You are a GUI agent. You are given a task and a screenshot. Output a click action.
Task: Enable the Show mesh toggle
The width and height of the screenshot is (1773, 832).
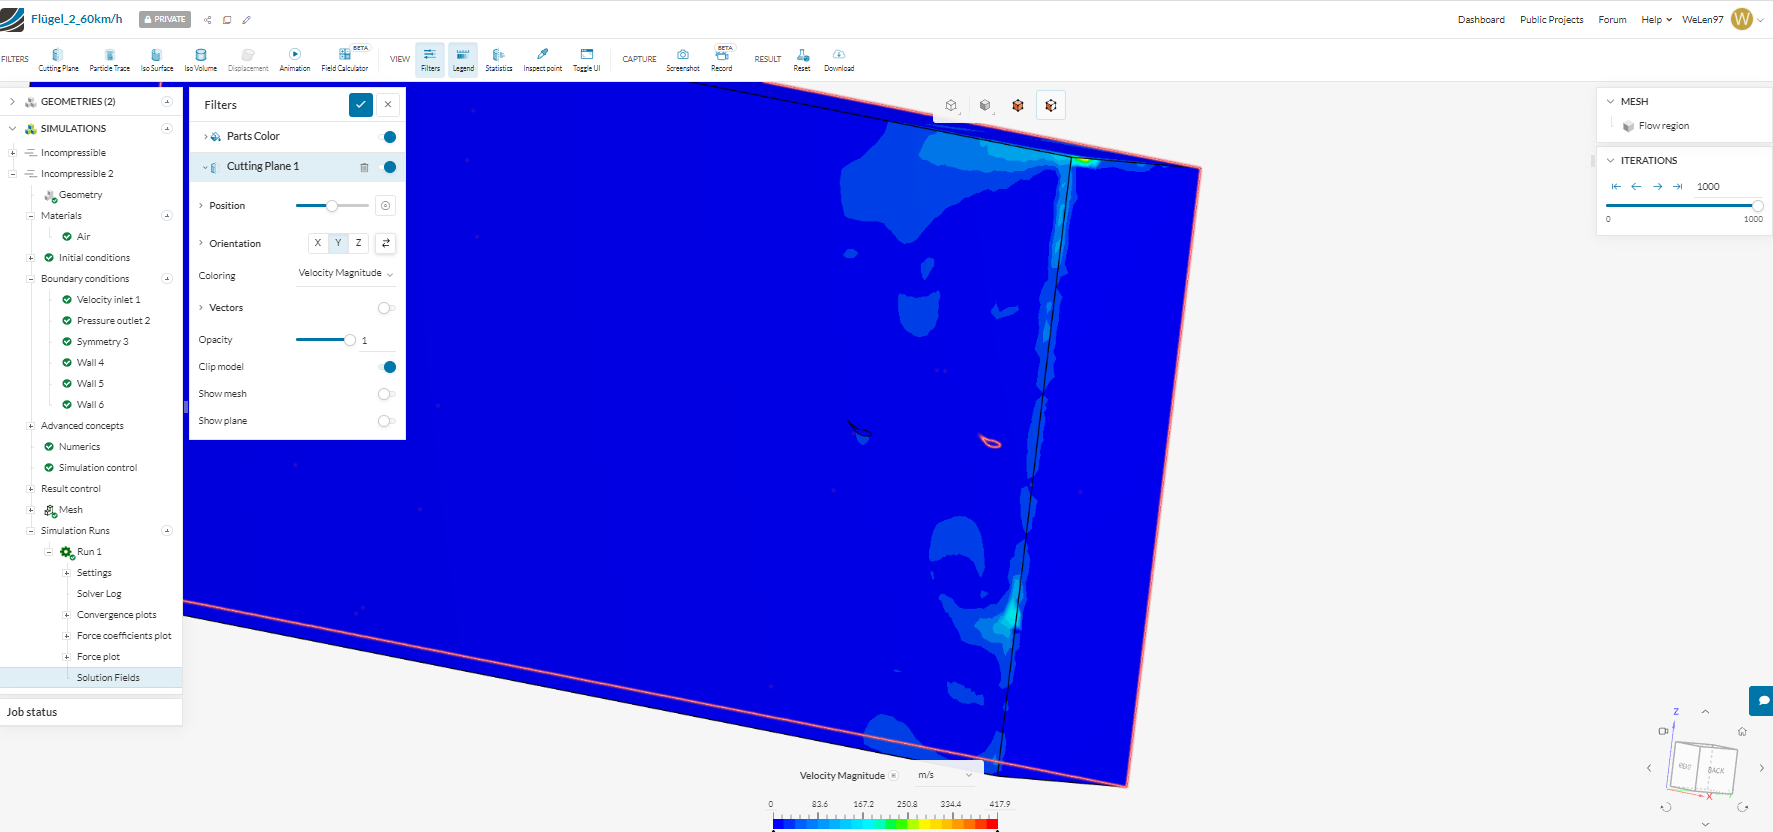click(387, 394)
